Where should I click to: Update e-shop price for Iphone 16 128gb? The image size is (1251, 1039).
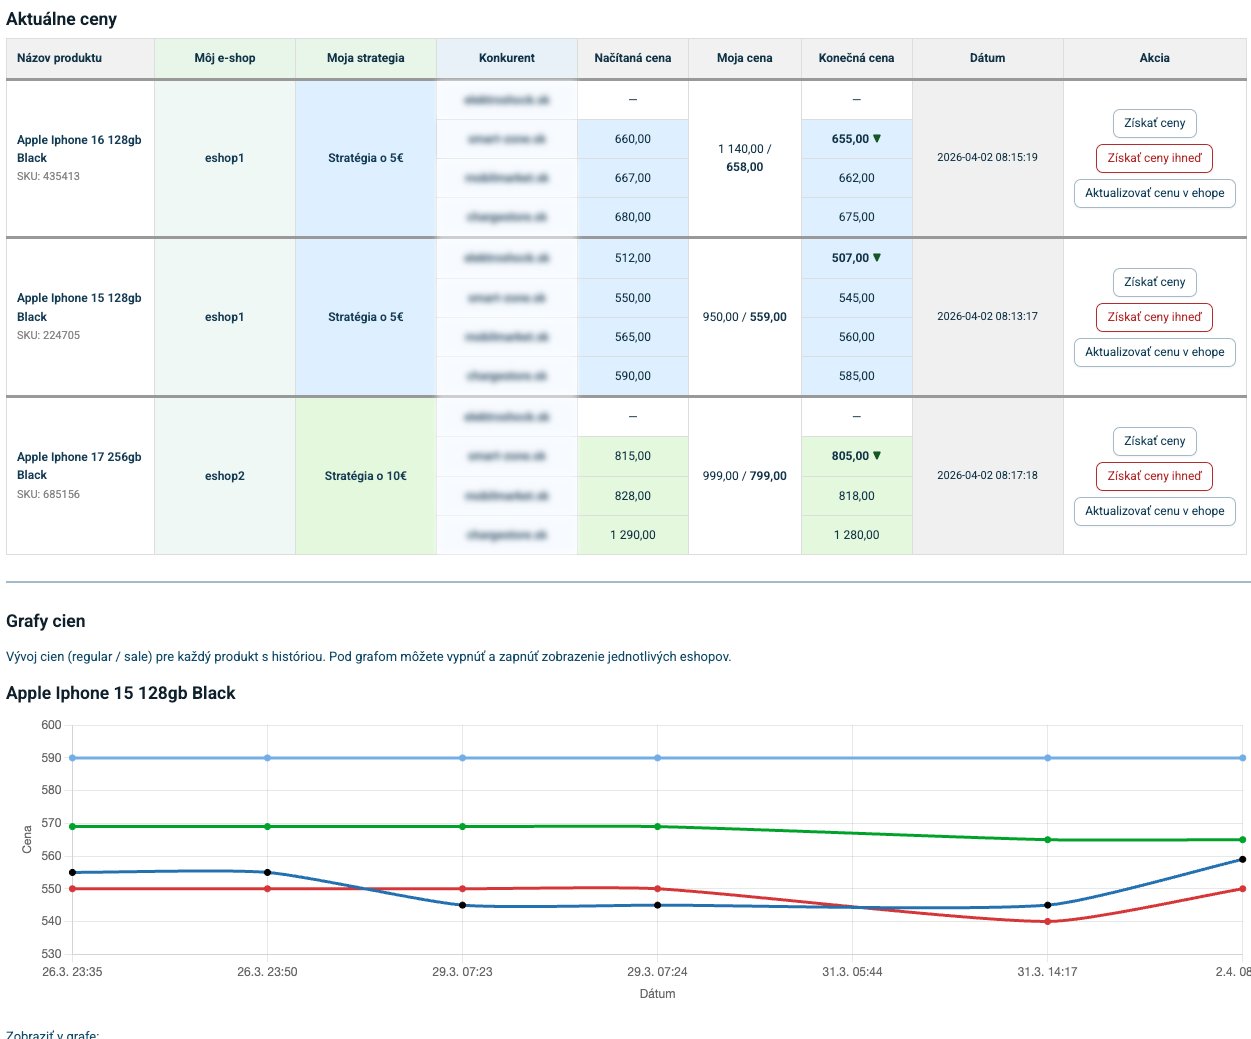(x=1154, y=193)
